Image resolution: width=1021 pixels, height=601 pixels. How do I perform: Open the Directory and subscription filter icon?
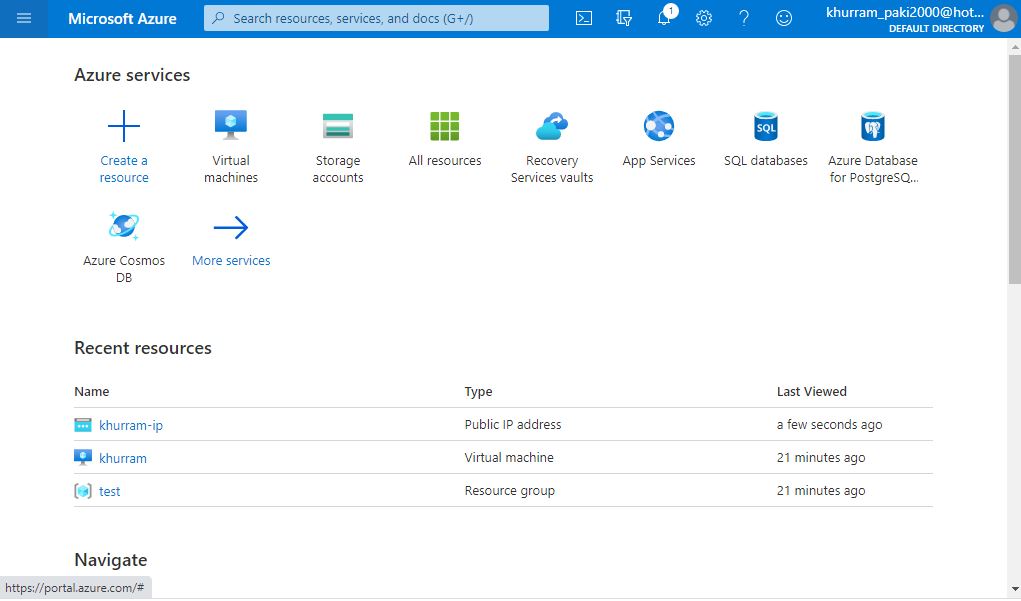point(624,18)
